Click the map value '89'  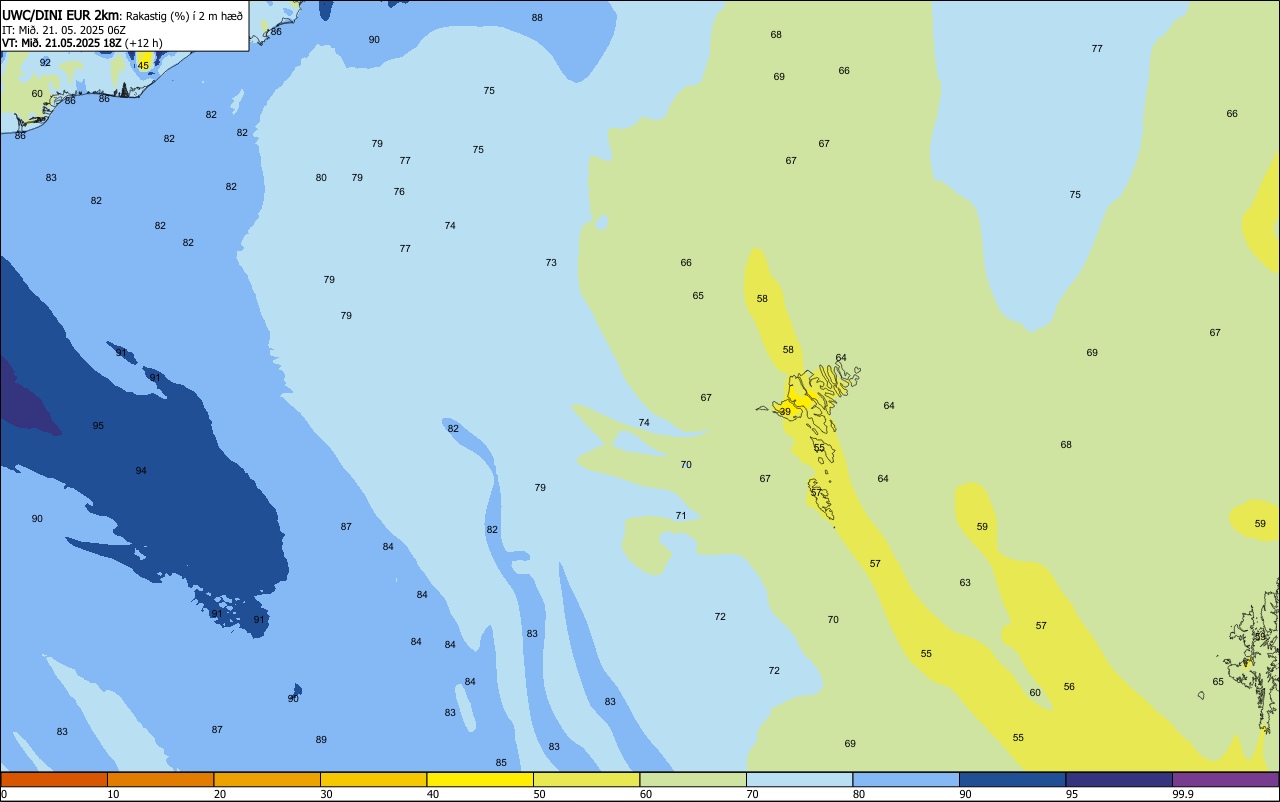321,740
